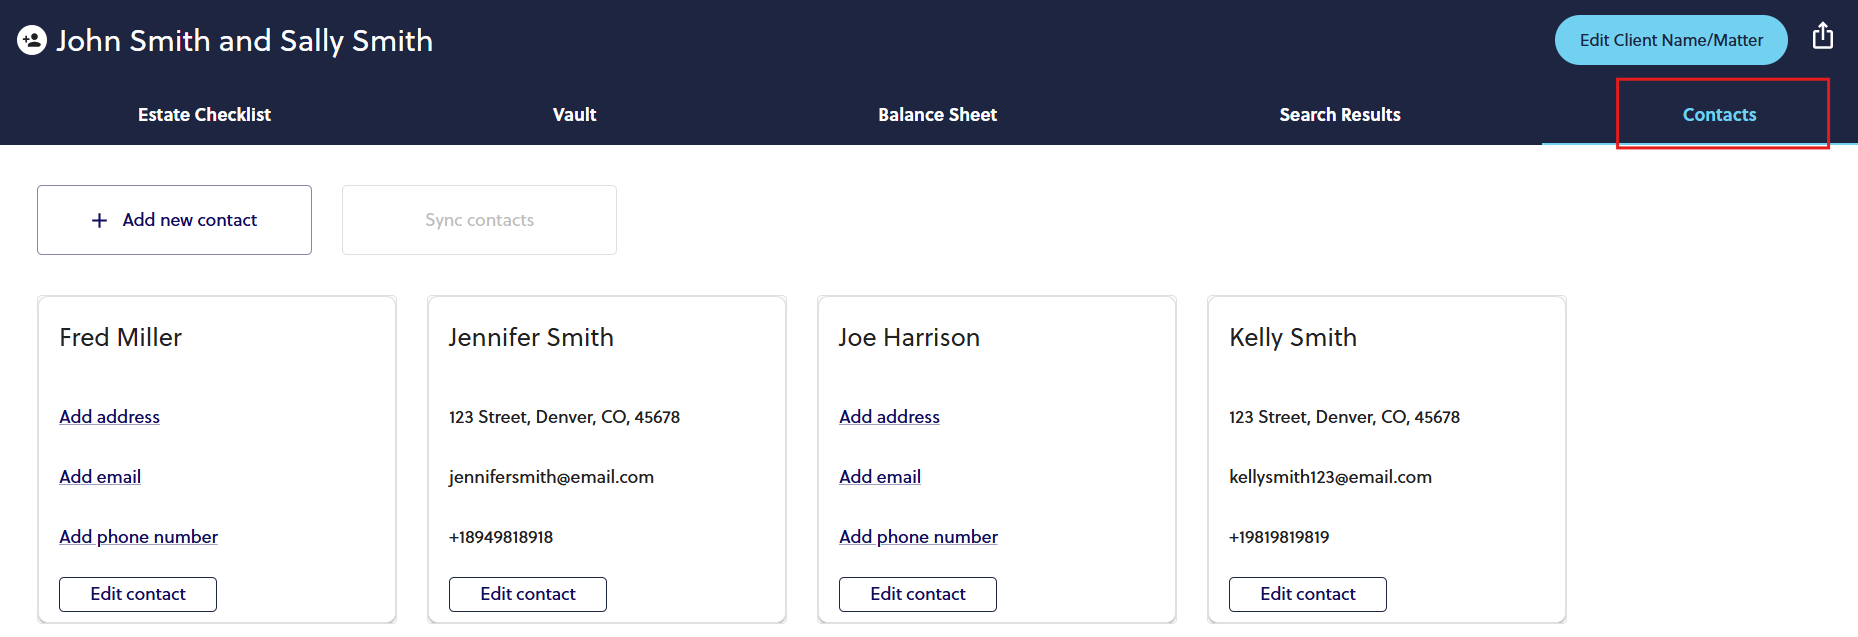Screen dimensions: 1858x637
Task: Open the Estate Checklist tab
Action: 204,115
